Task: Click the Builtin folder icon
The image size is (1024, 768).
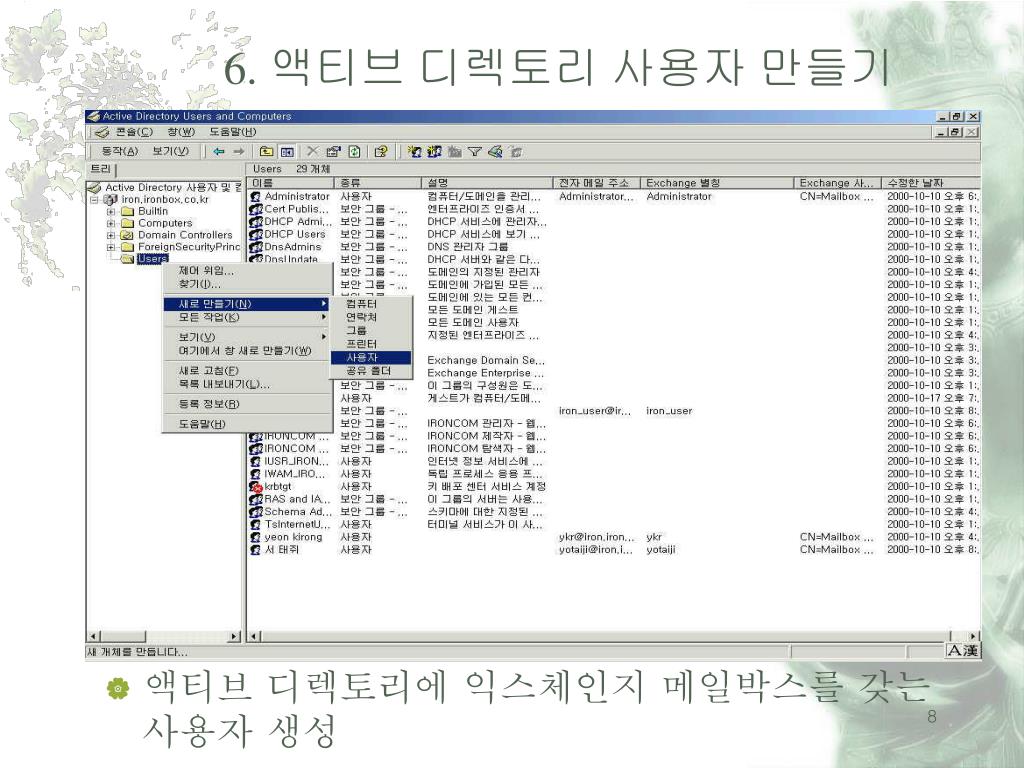Action: (x=128, y=211)
